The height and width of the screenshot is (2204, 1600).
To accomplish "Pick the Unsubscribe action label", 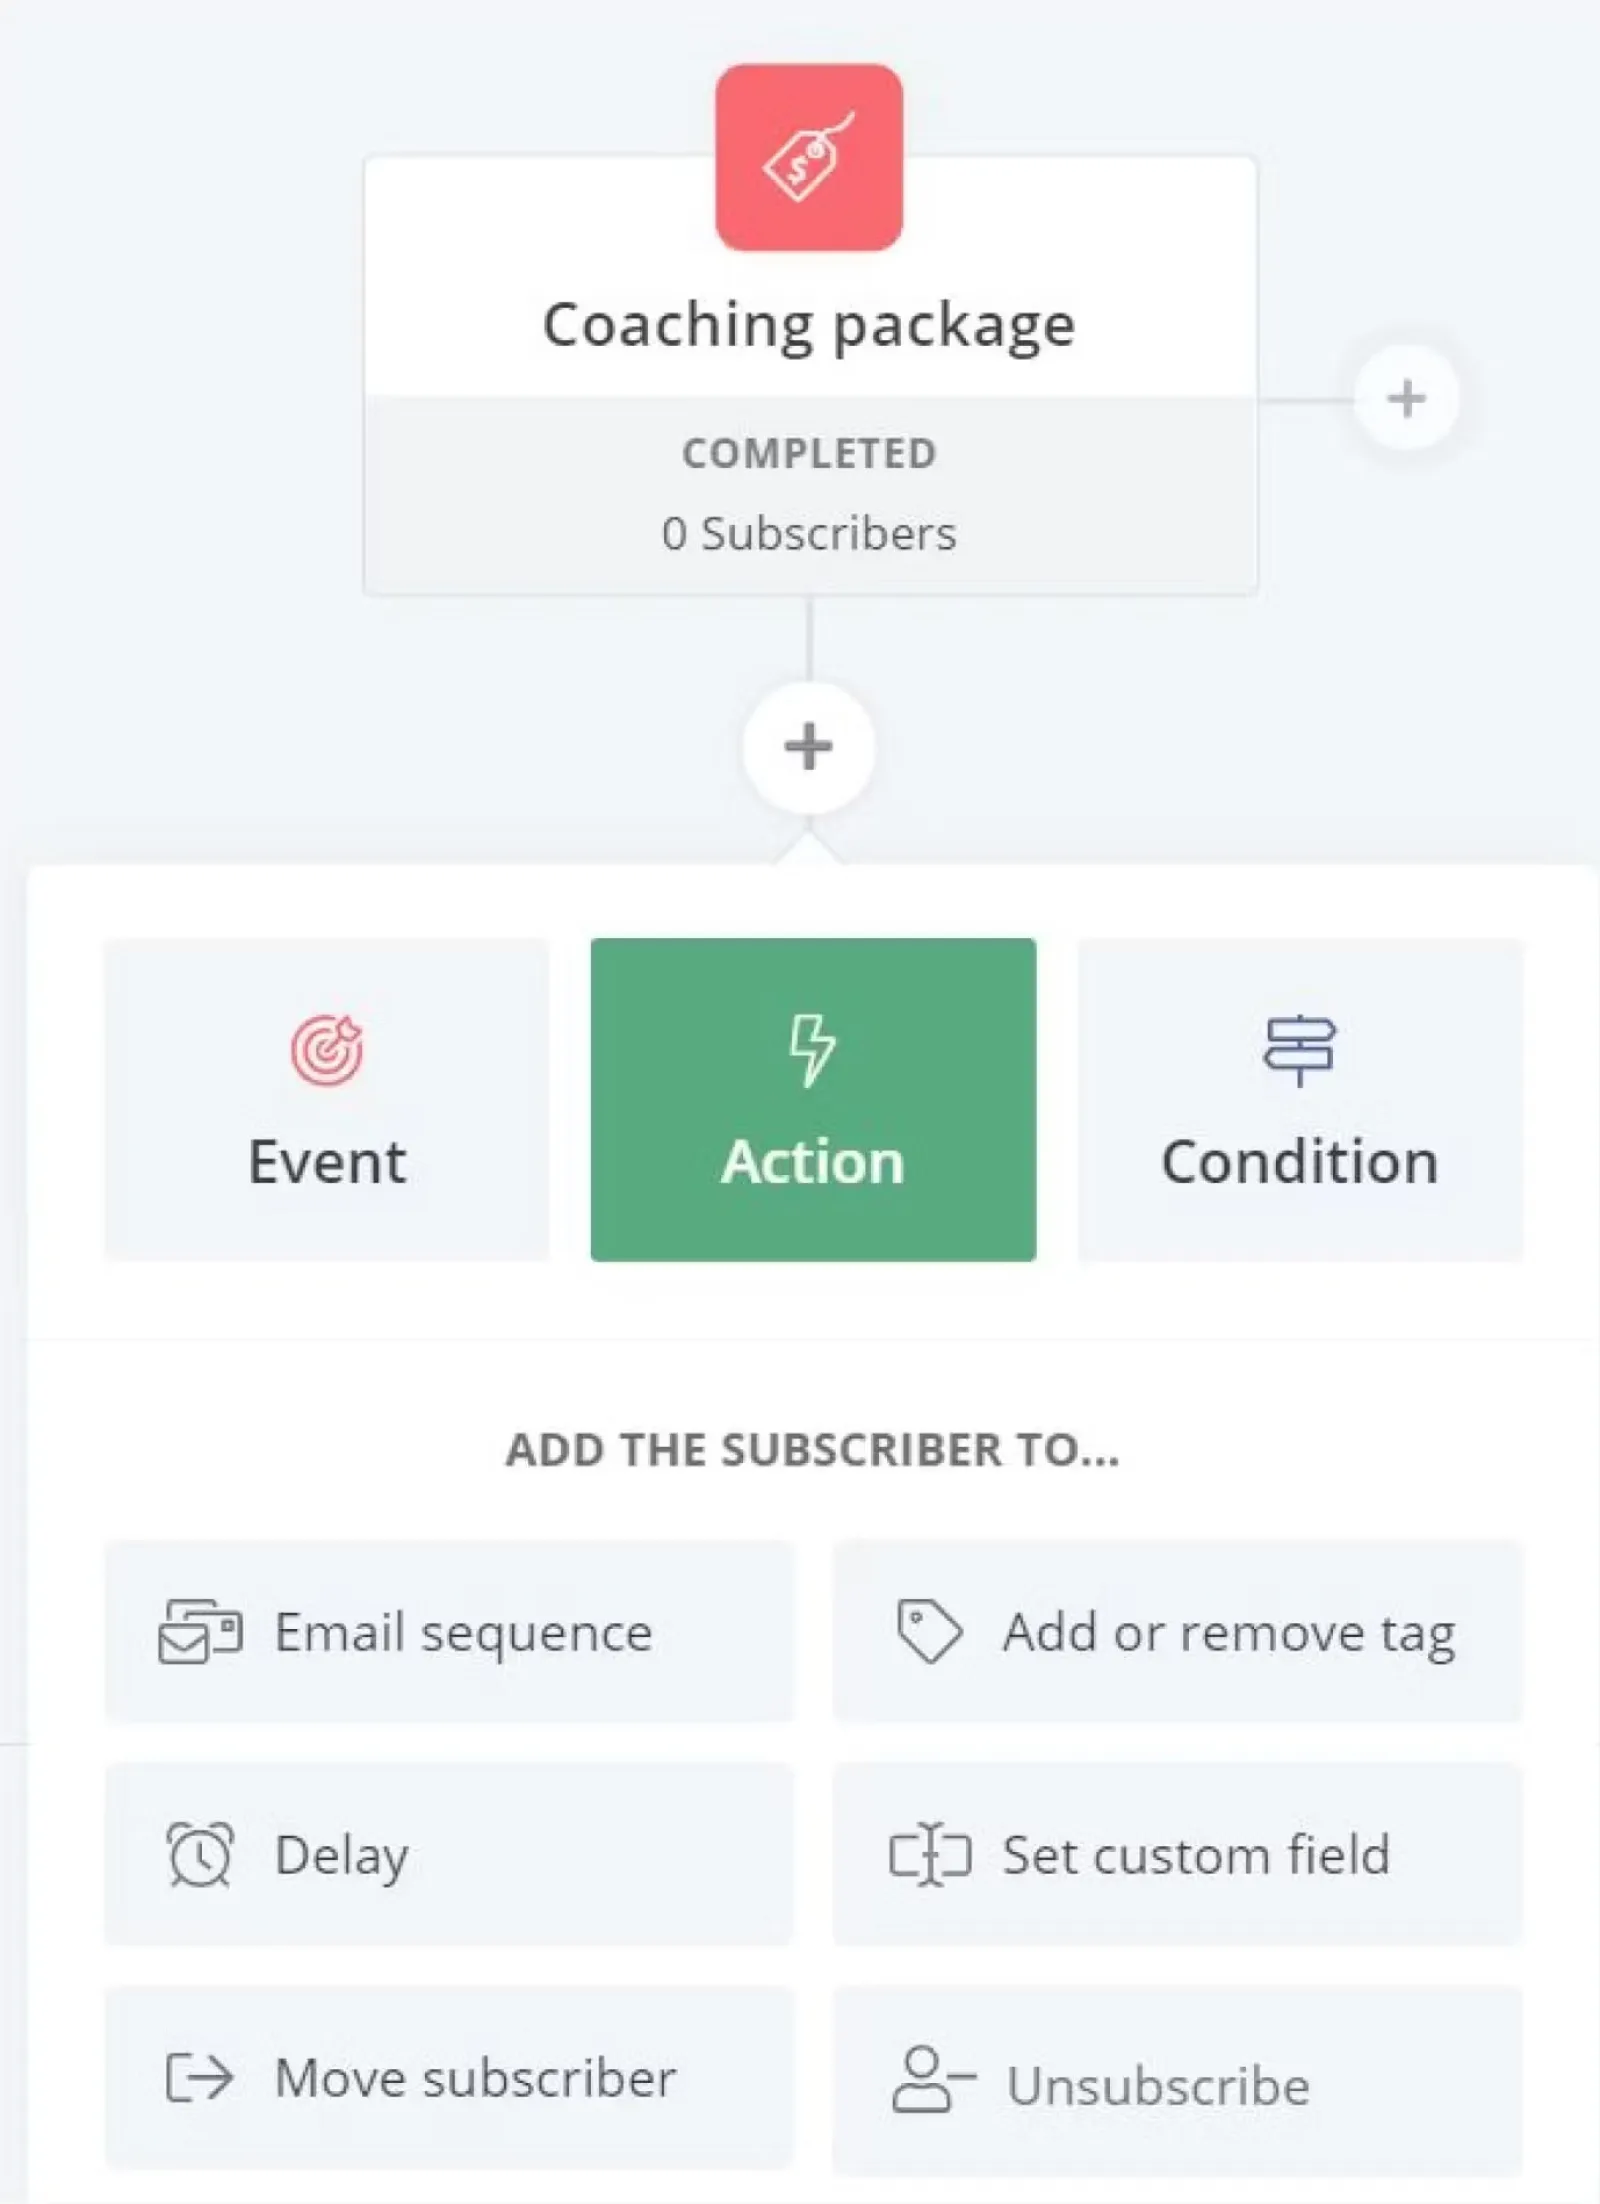I will tap(1158, 2086).
